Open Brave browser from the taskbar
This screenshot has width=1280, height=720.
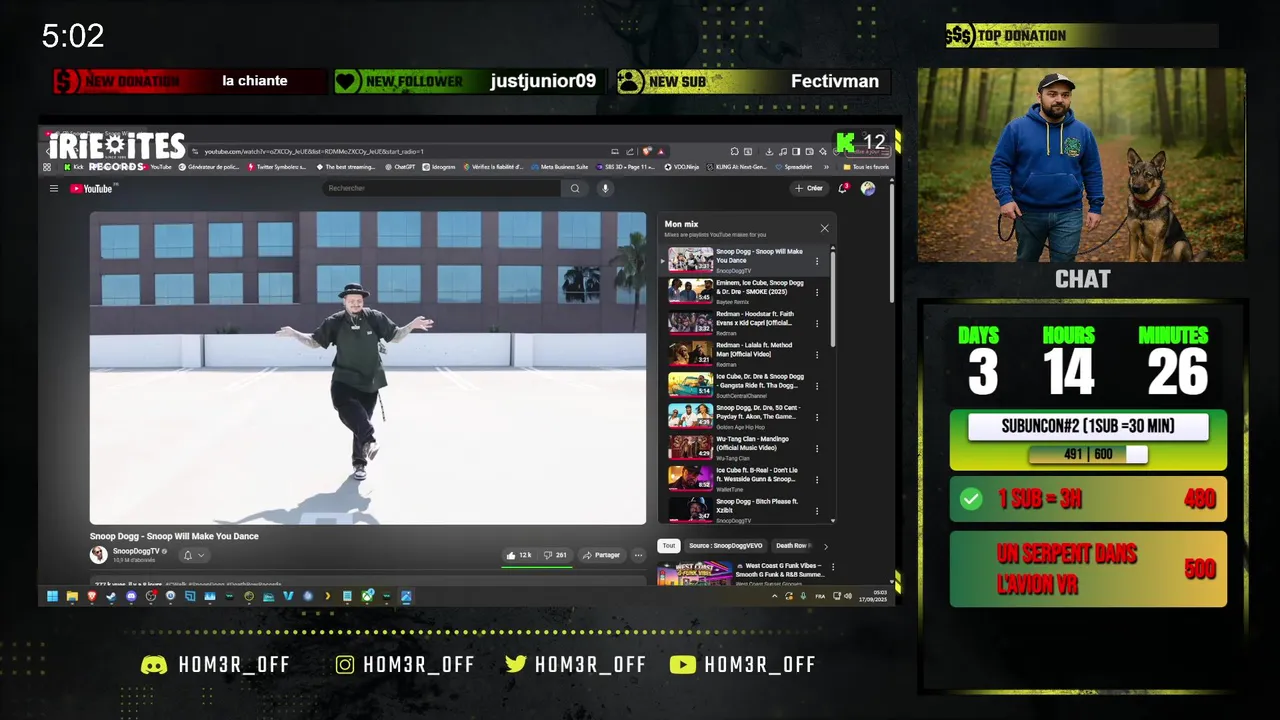(x=92, y=596)
